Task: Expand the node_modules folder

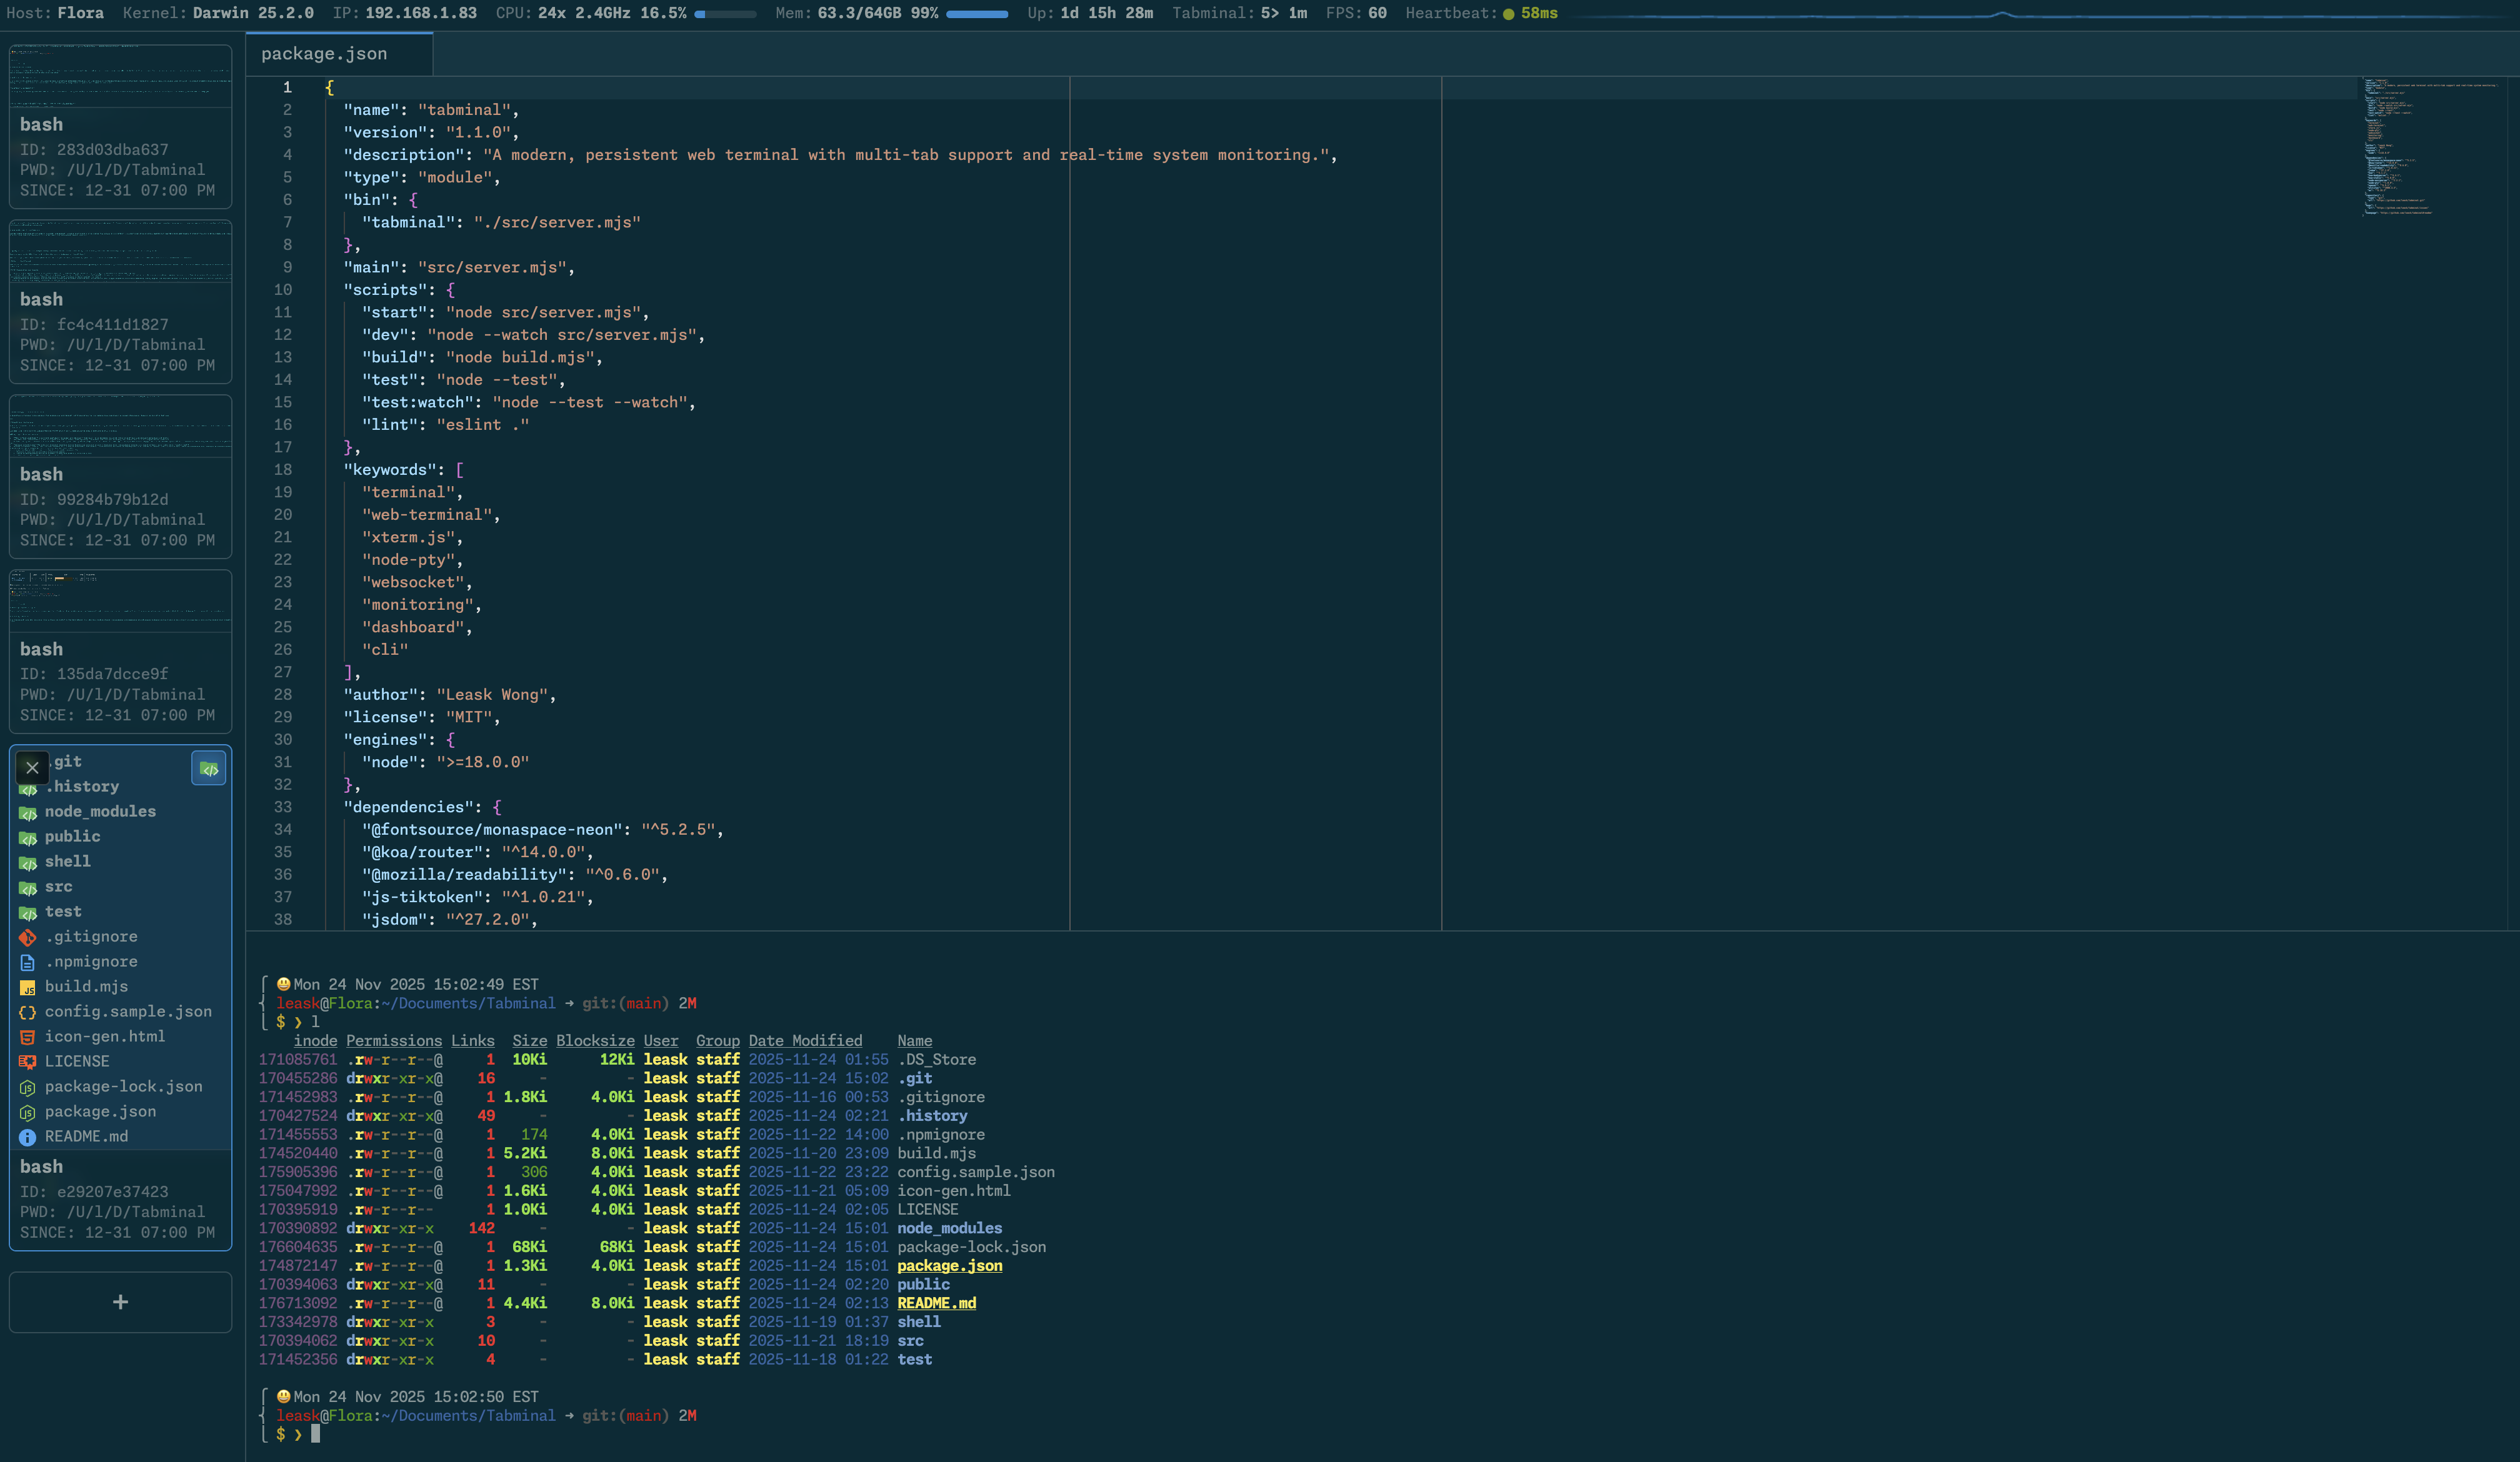Action: (99, 811)
